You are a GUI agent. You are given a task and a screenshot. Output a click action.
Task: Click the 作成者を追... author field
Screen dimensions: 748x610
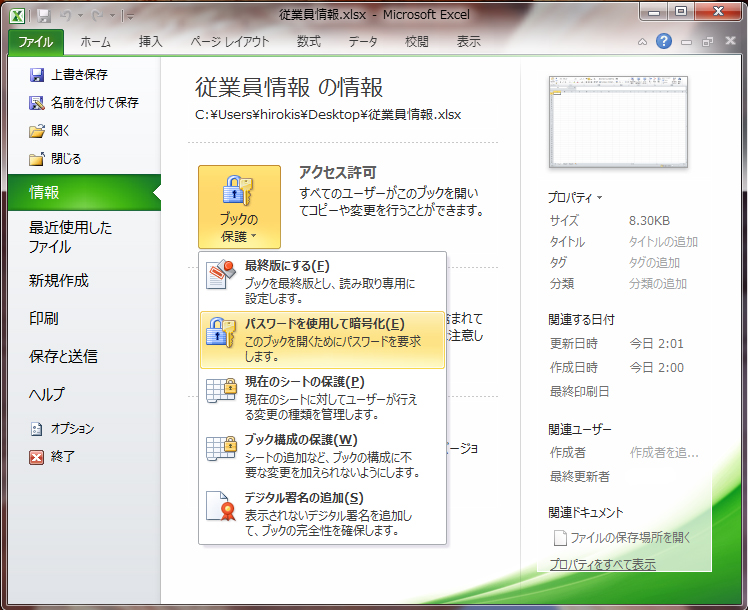pyautogui.click(x=664, y=453)
